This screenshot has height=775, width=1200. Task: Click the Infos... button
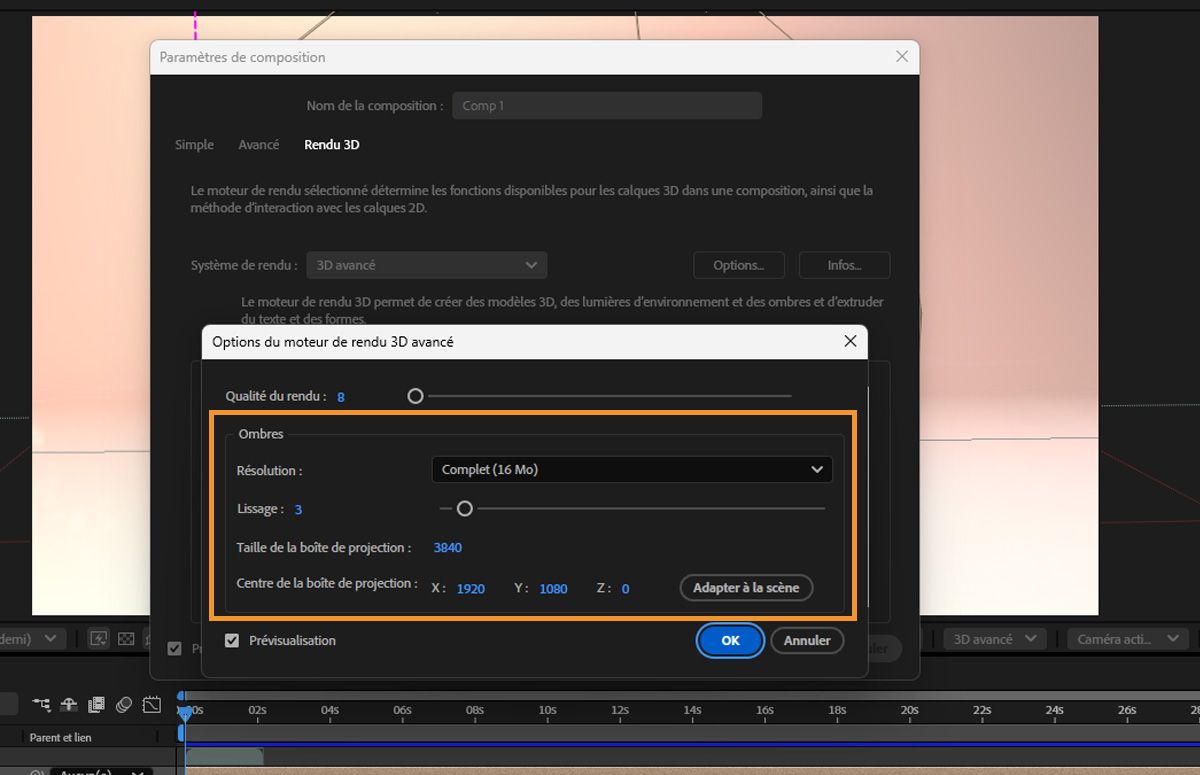(844, 265)
